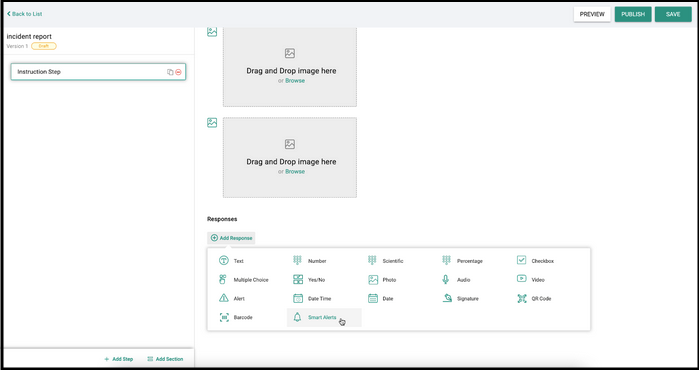Open the Add Response dropdown
The image size is (699, 370).
[x=231, y=238]
